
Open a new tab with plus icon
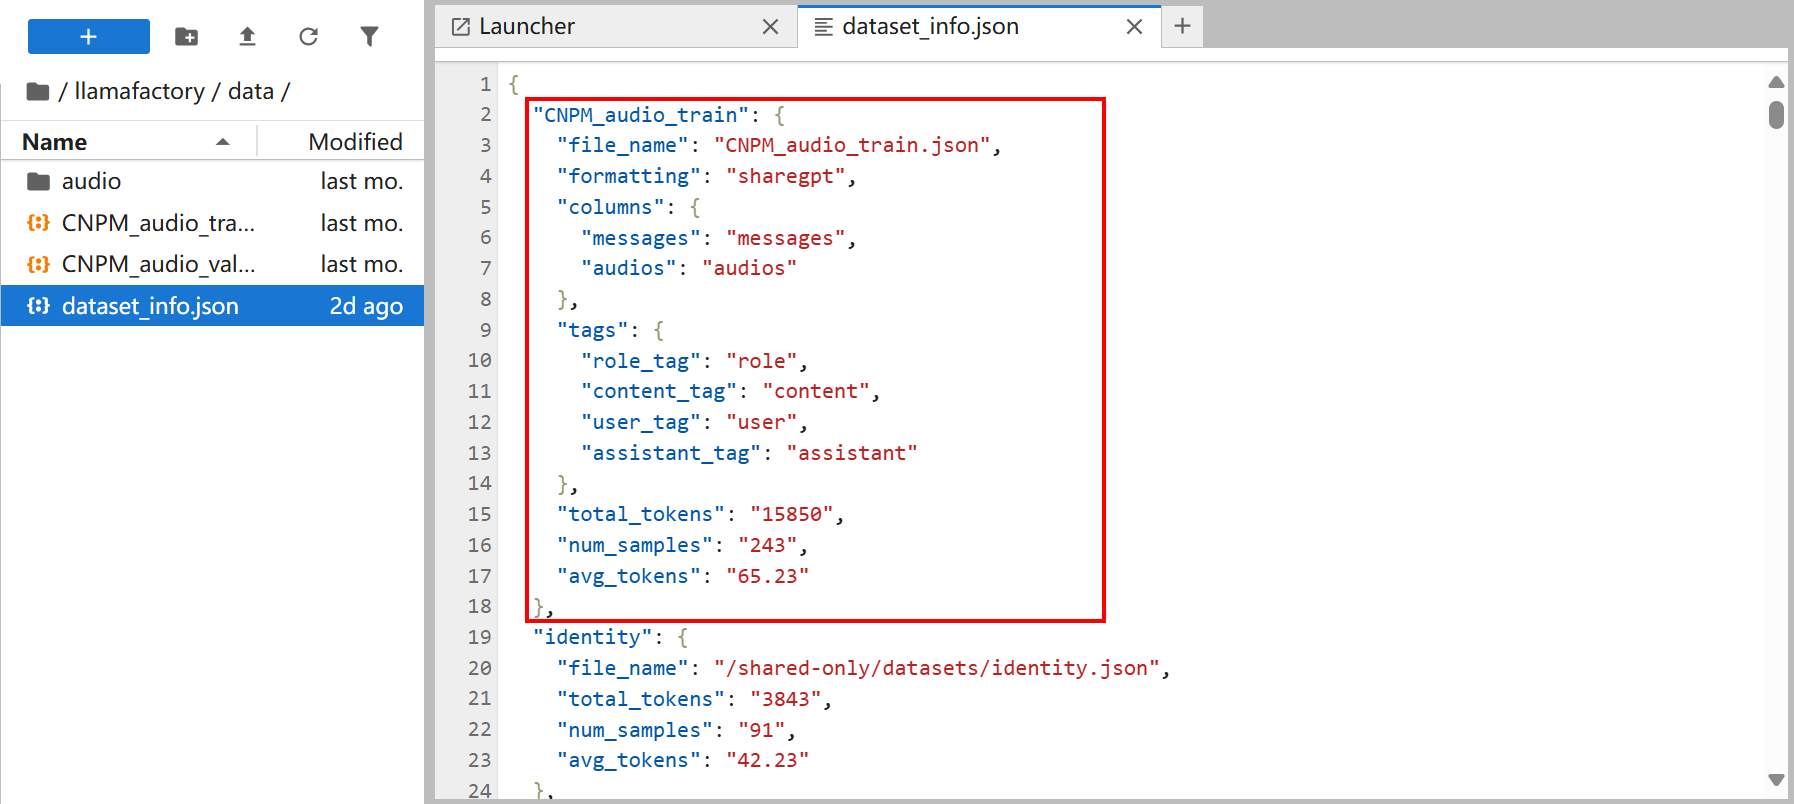tap(1182, 26)
